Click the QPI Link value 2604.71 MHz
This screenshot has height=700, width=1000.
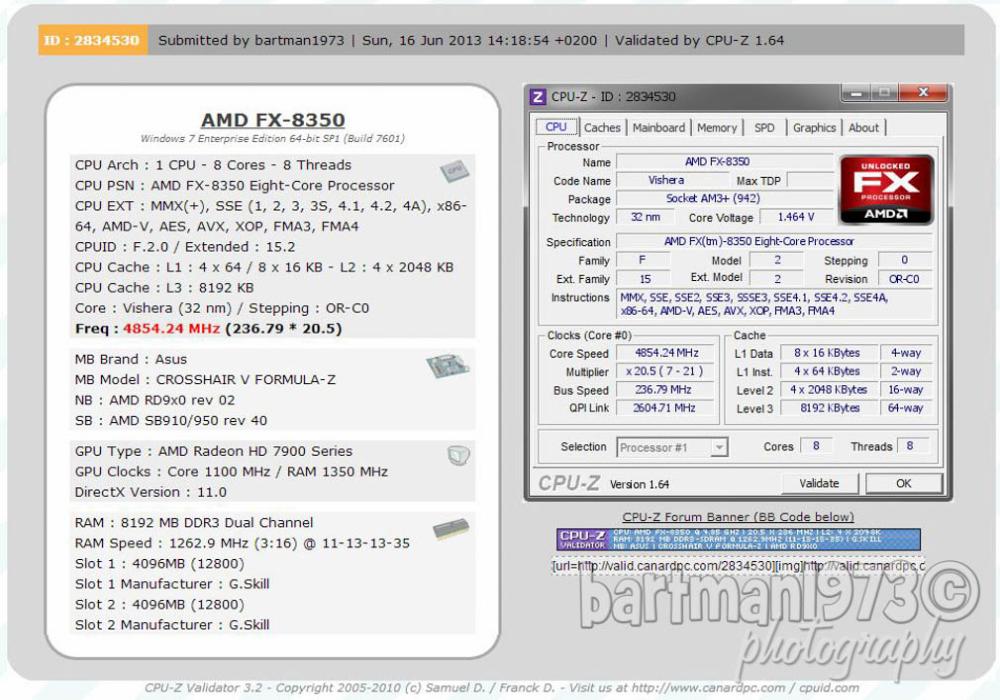click(666, 408)
